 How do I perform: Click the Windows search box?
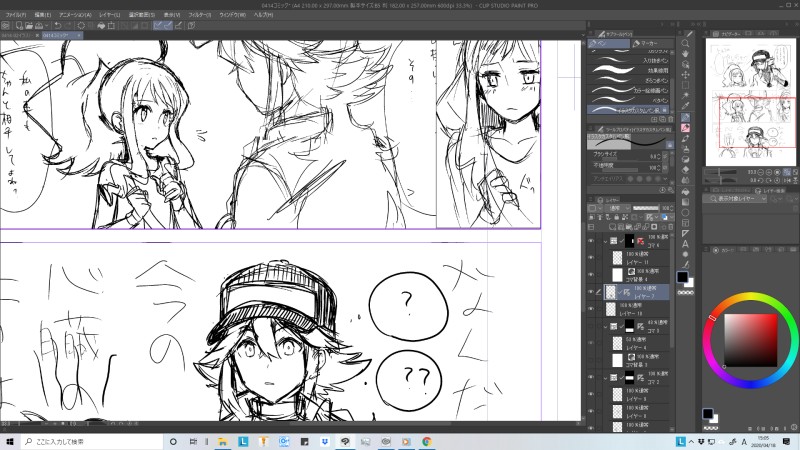[x=92, y=441]
